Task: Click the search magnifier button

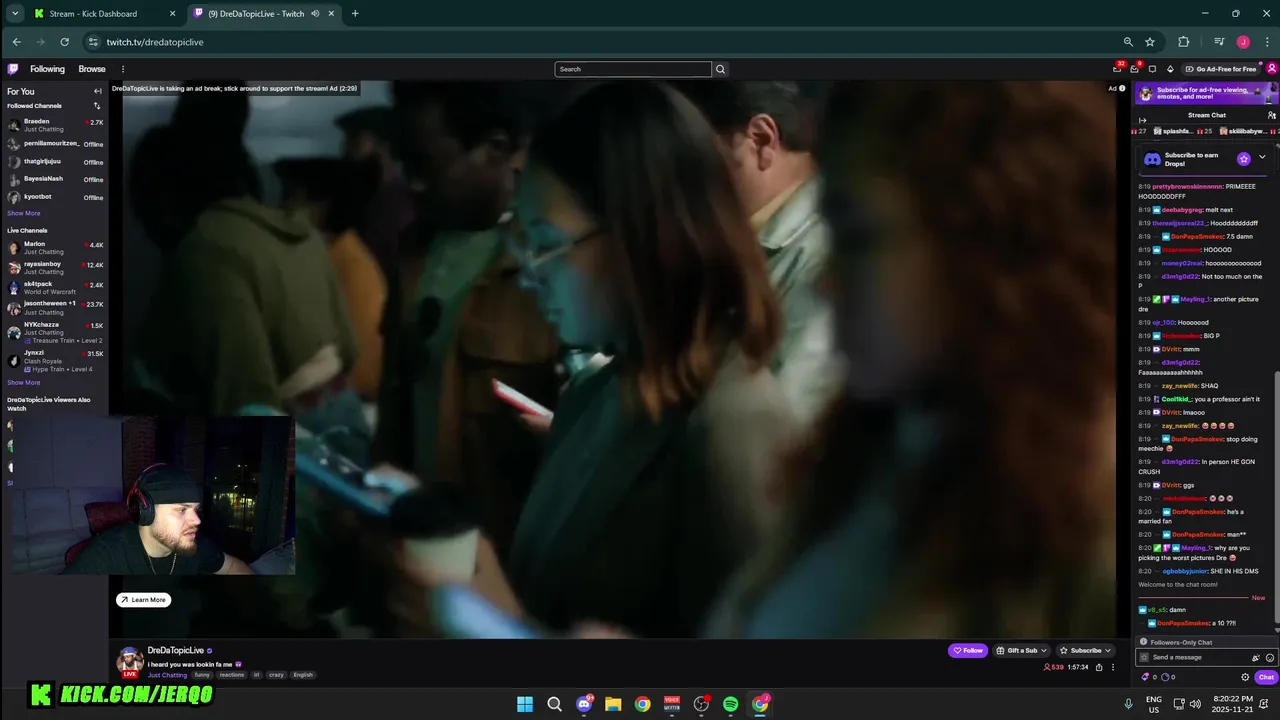Action: point(720,69)
